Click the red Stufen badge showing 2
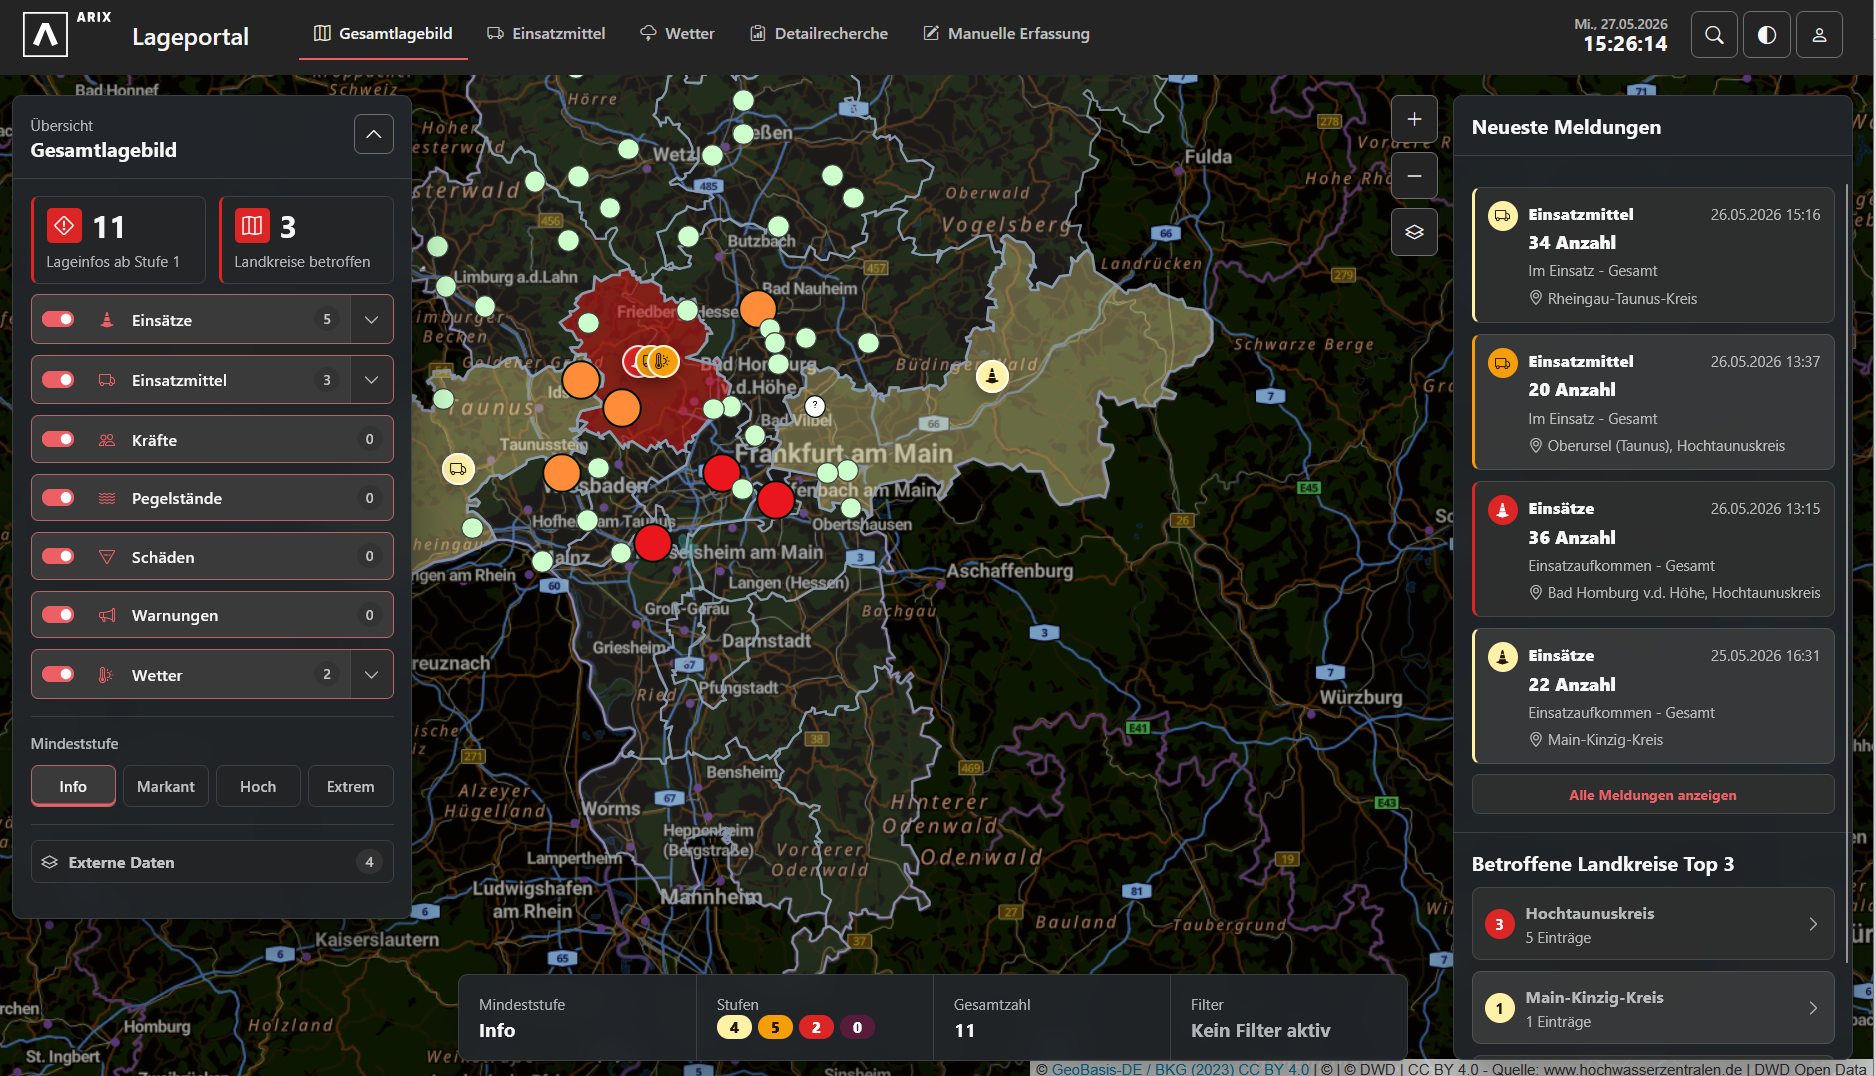Screen dimensions: 1876x1076 pyautogui.click(x=816, y=1028)
